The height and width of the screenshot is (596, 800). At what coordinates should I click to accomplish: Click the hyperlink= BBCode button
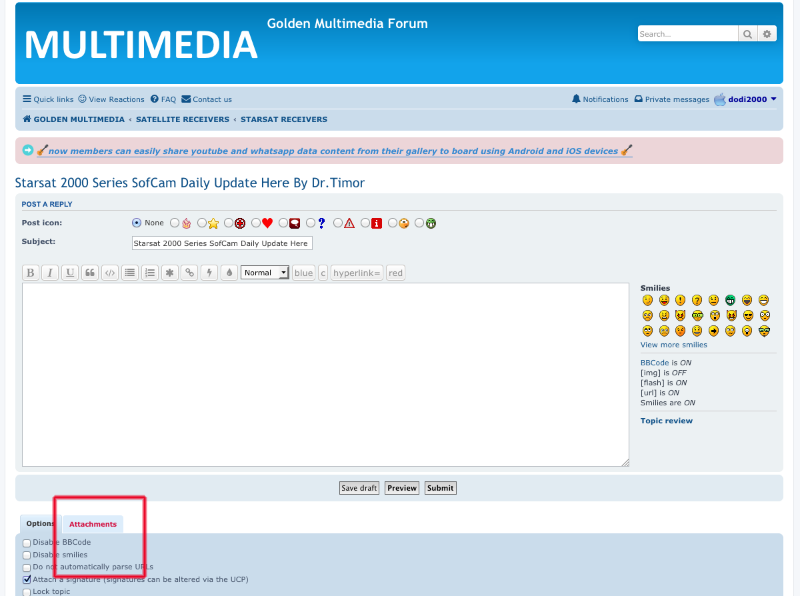(x=357, y=273)
